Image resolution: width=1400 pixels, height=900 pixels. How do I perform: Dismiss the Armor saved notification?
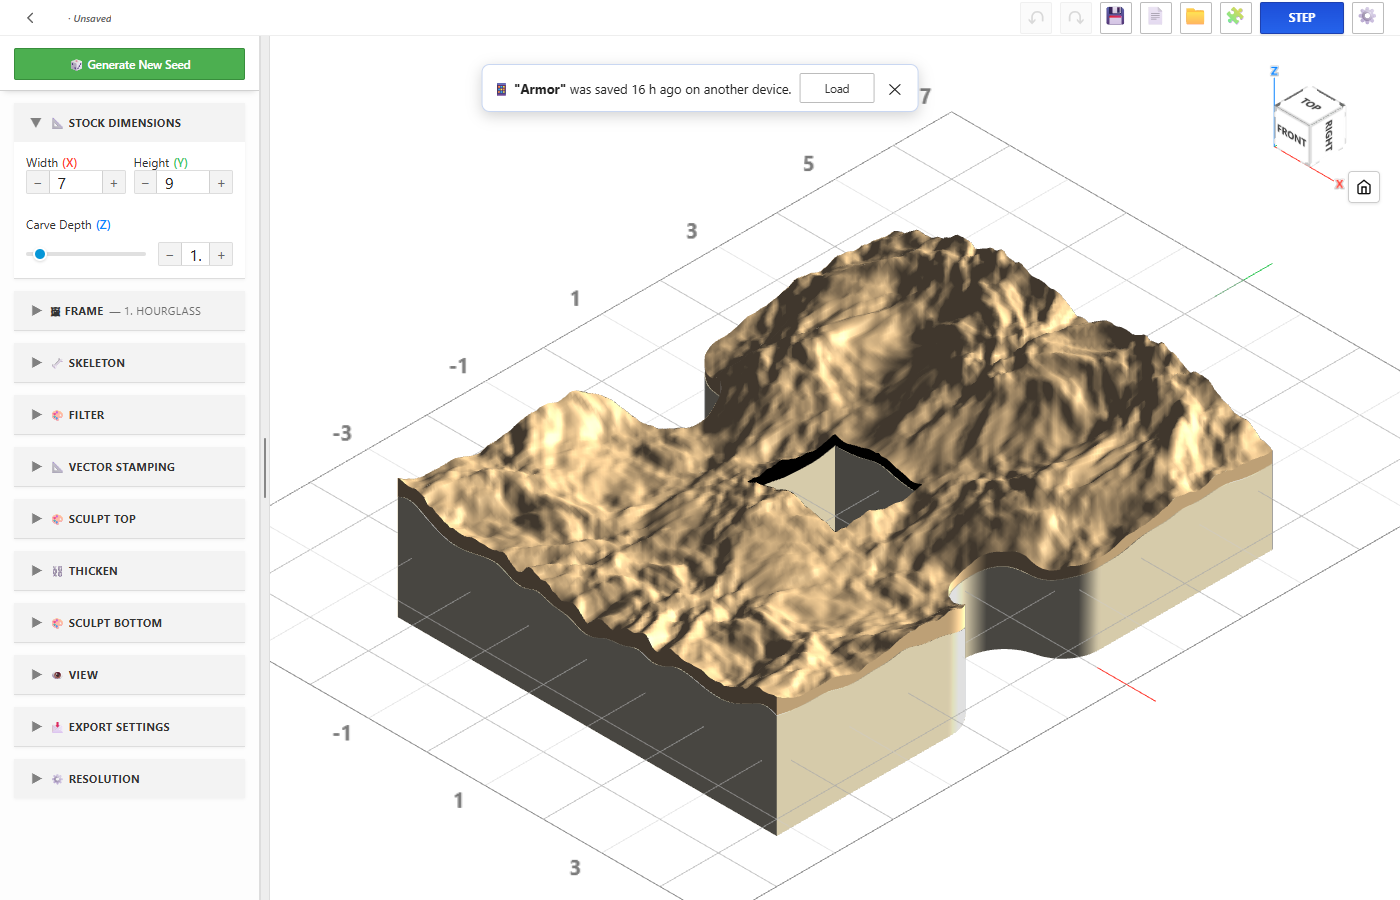click(895, 89)
